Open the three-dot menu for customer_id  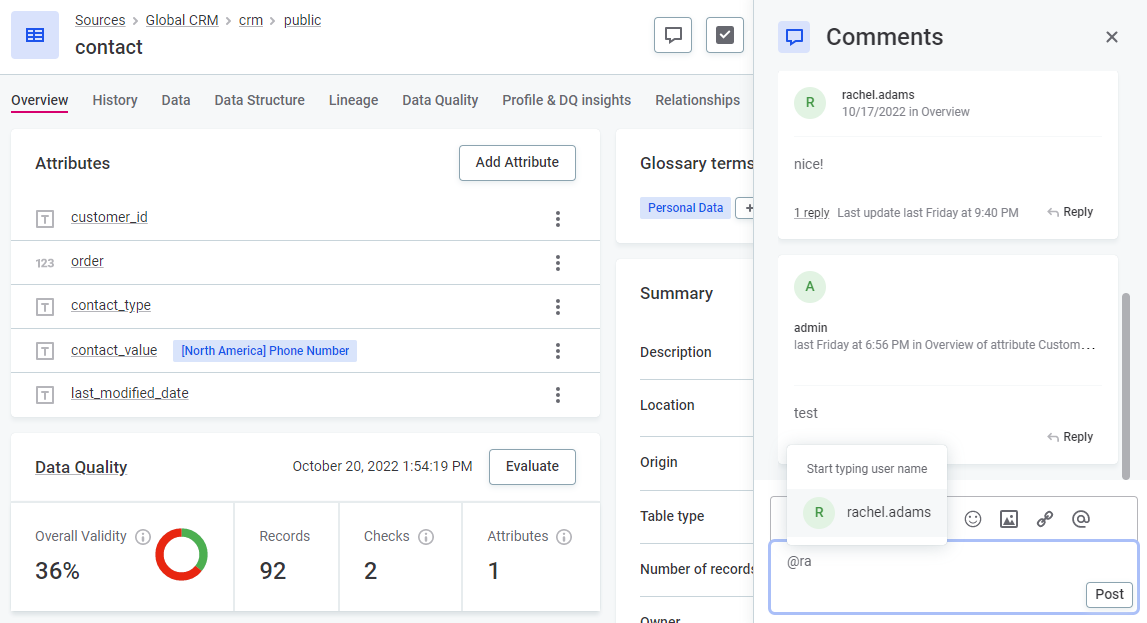(x=558, y=219)
